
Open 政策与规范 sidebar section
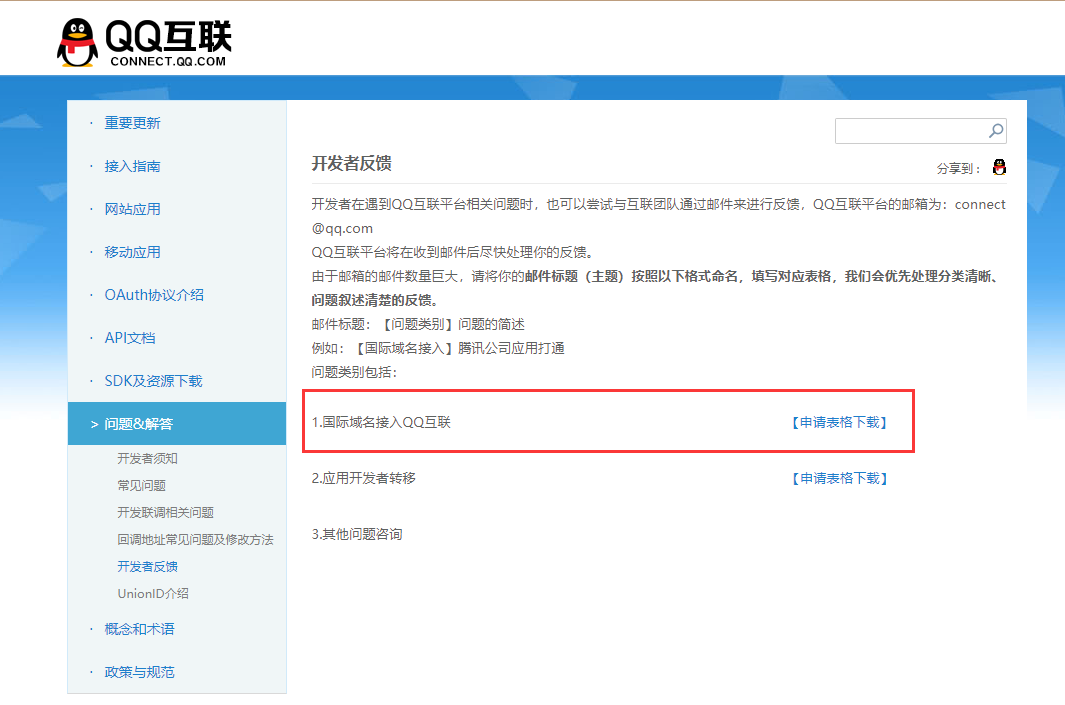[x=139, y=672]
